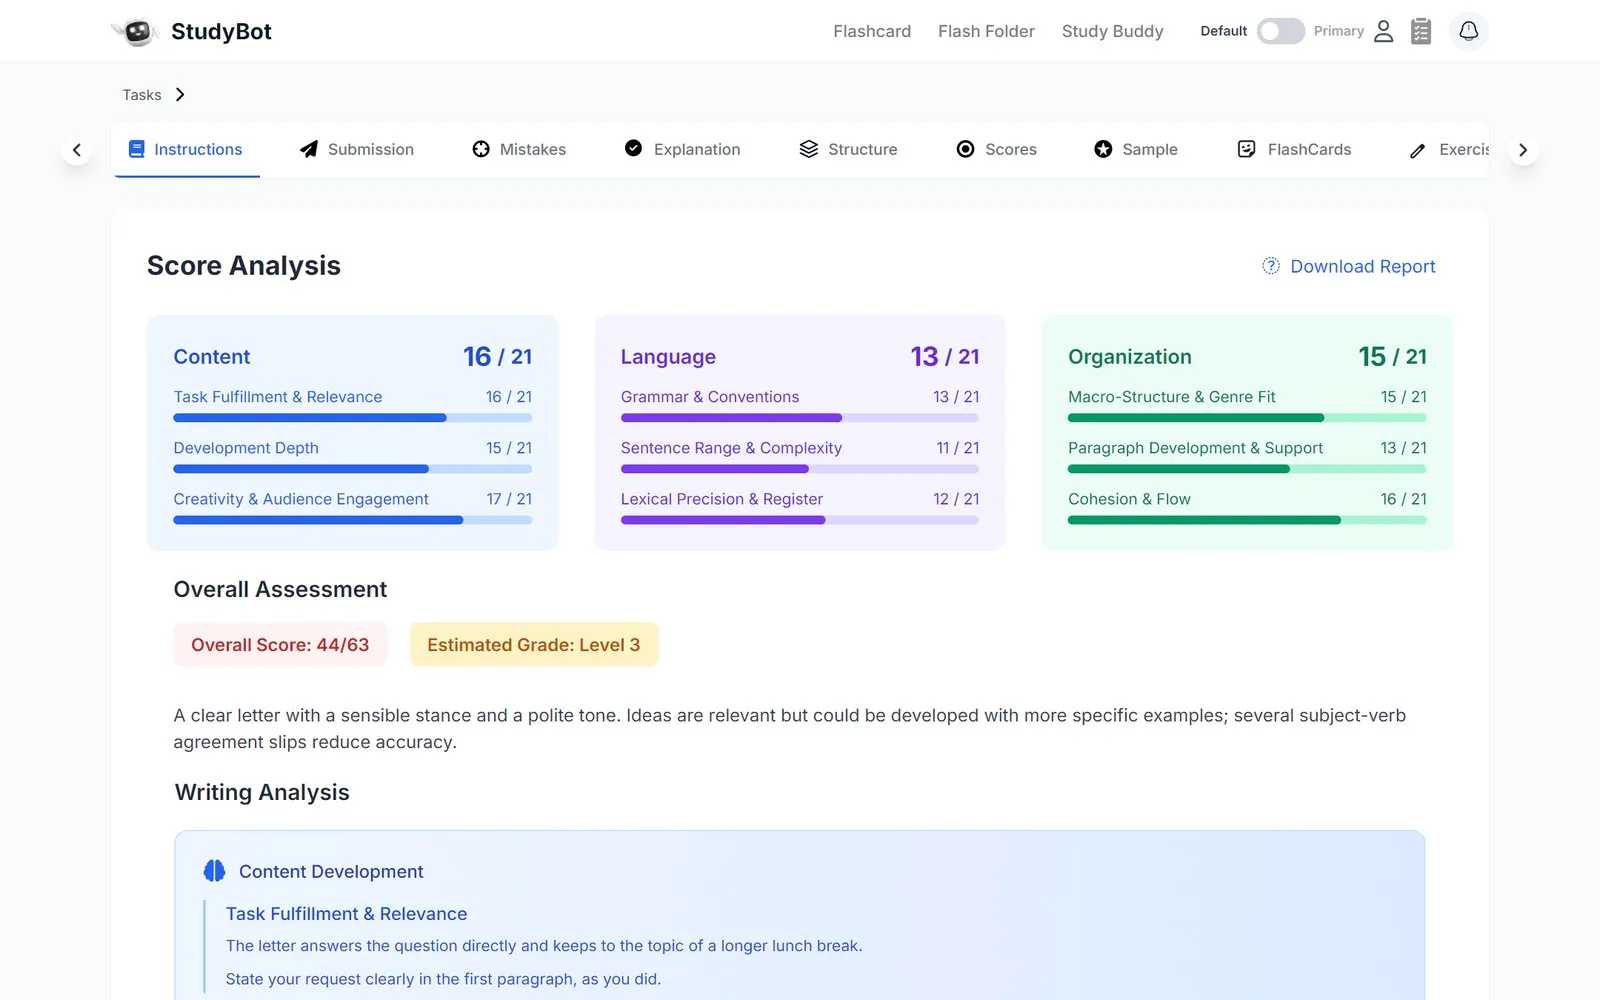Click the Structure layers icon
The width and height of the screenshot is (1600, 1000).
pos(809,149)
